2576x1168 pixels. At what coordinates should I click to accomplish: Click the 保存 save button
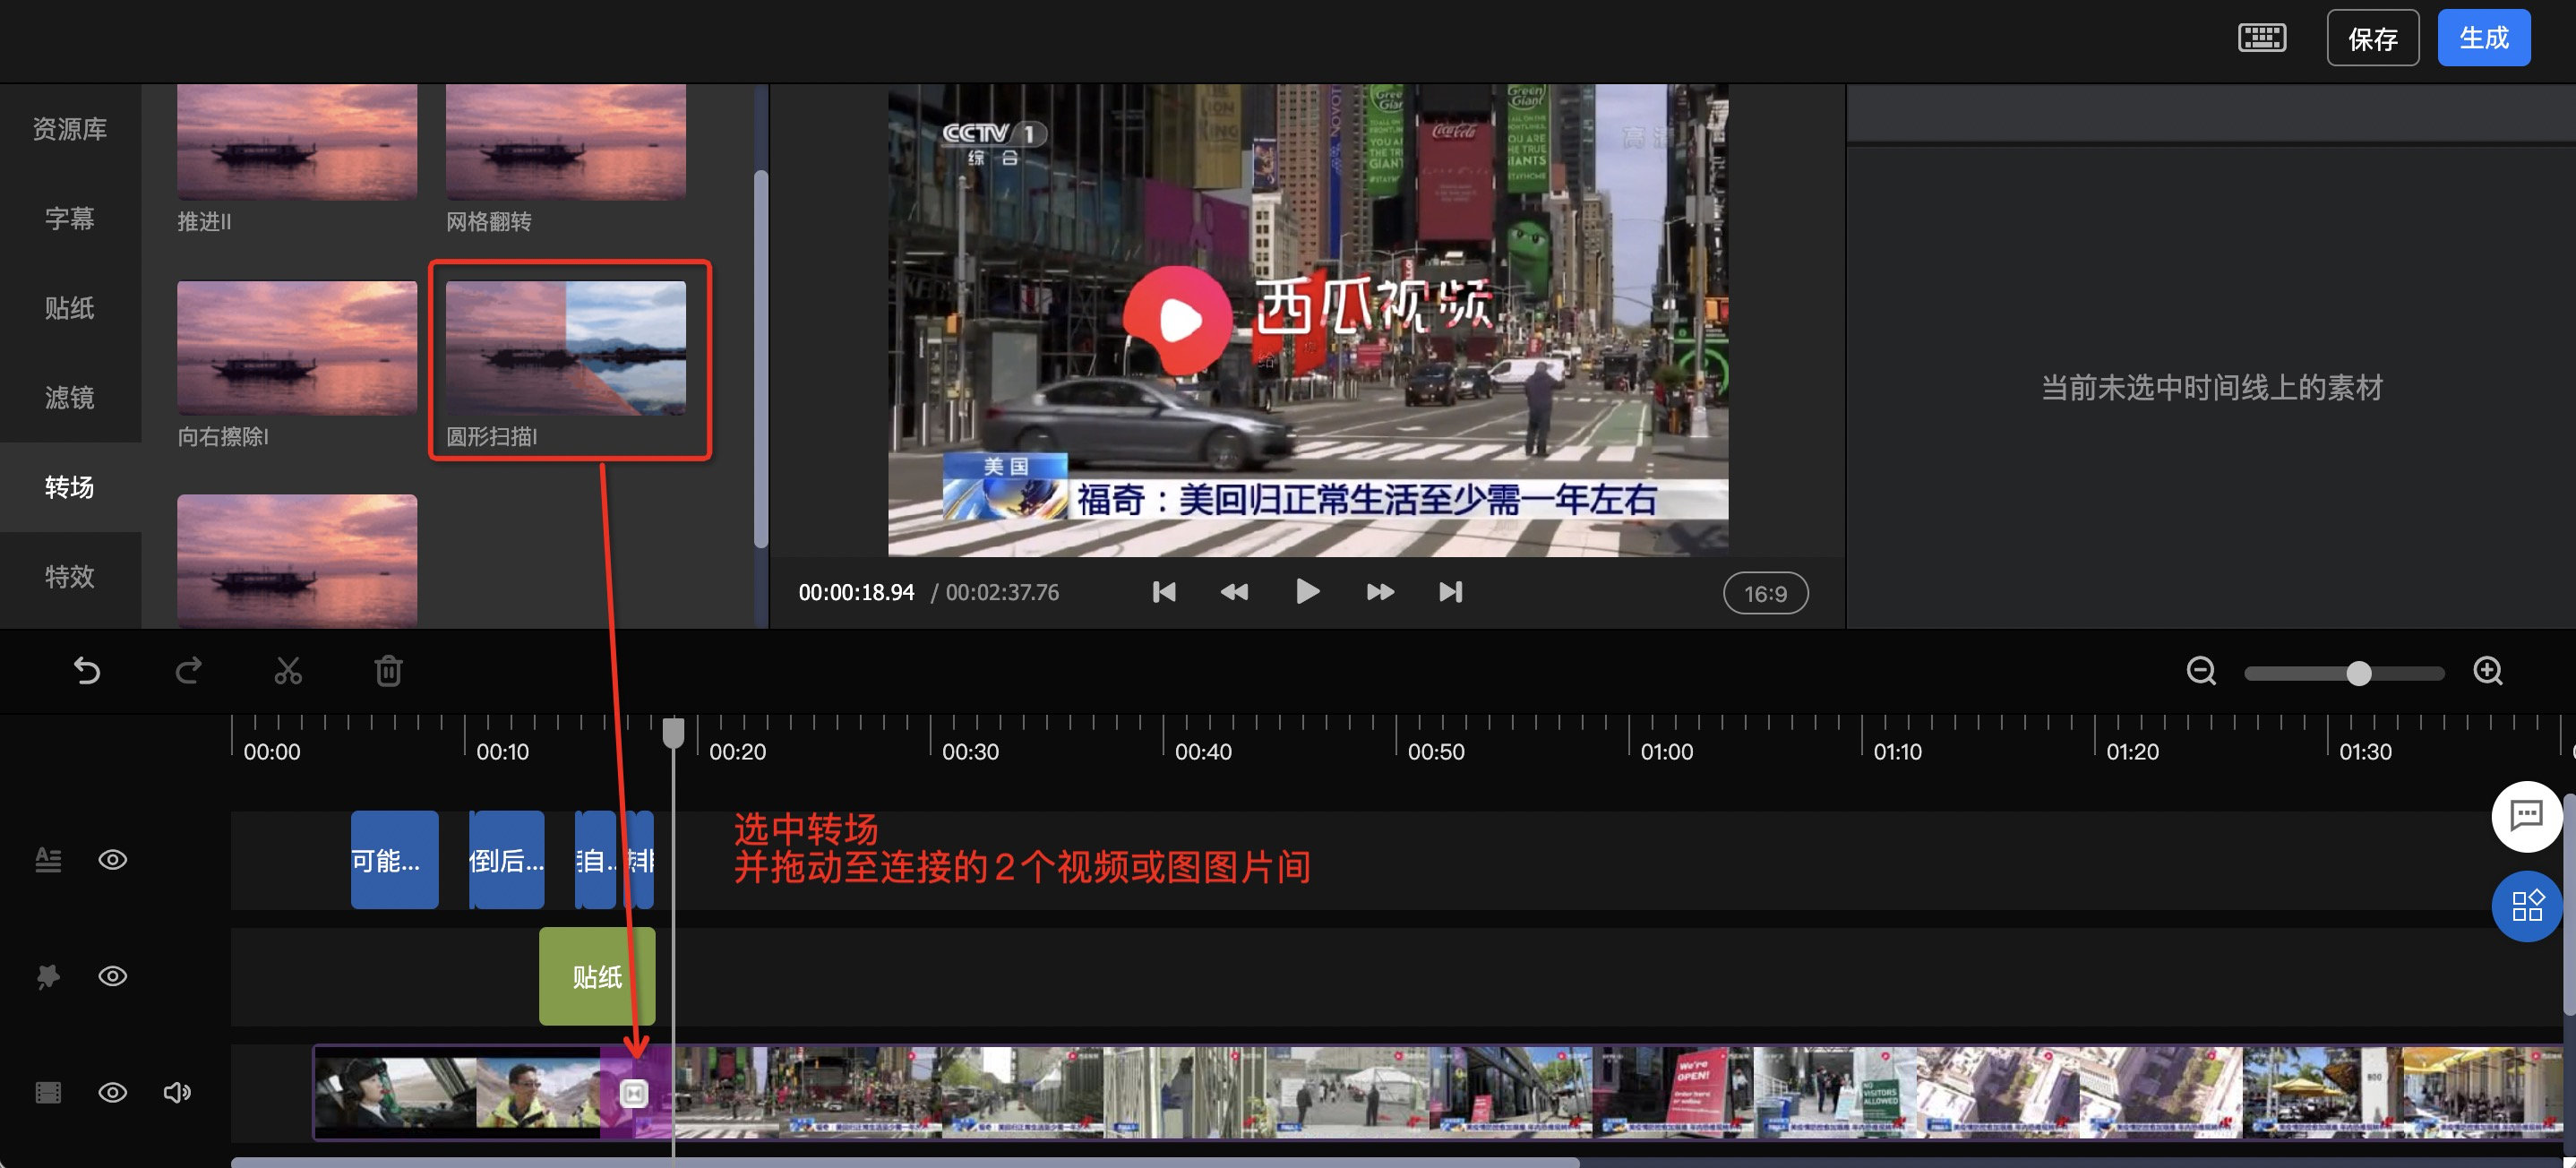click(2372, 38)
